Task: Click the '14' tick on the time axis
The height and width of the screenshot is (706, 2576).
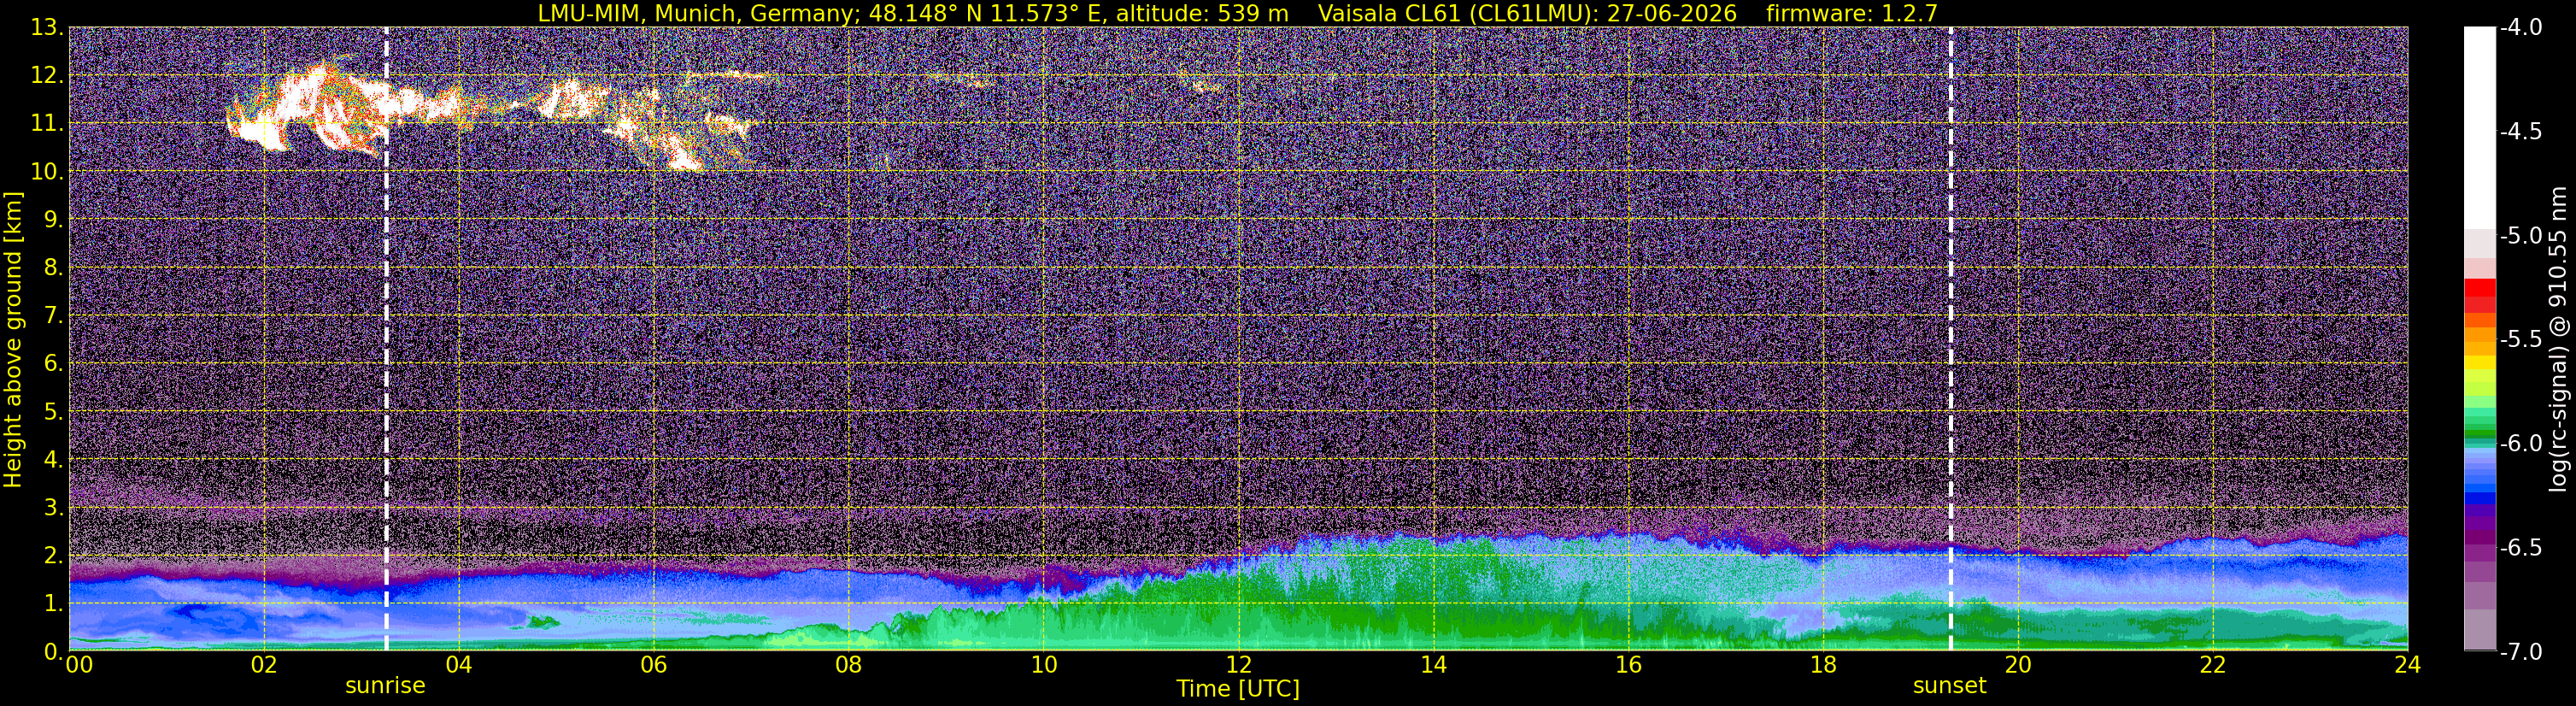Action: tap(1433, 665)
